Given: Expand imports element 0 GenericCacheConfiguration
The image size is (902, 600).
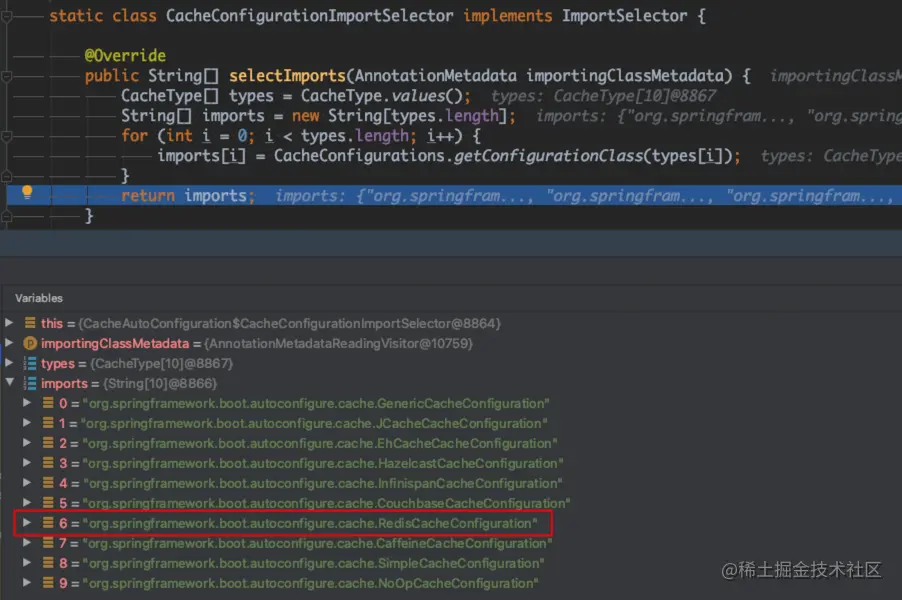Looking at the screenshot, I should [x=26, y=403].
